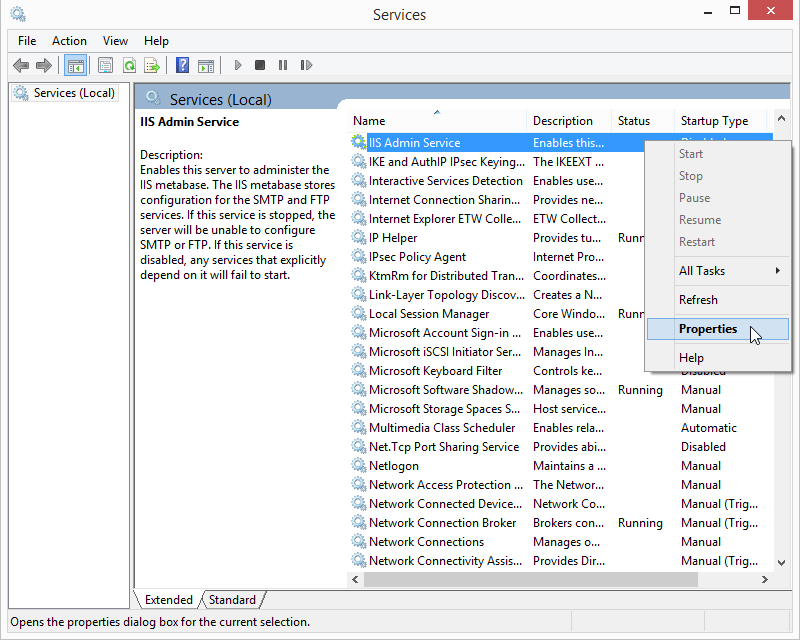
Task: Click gear icon beside IP Helper
Action: click(x=359, y=237)
